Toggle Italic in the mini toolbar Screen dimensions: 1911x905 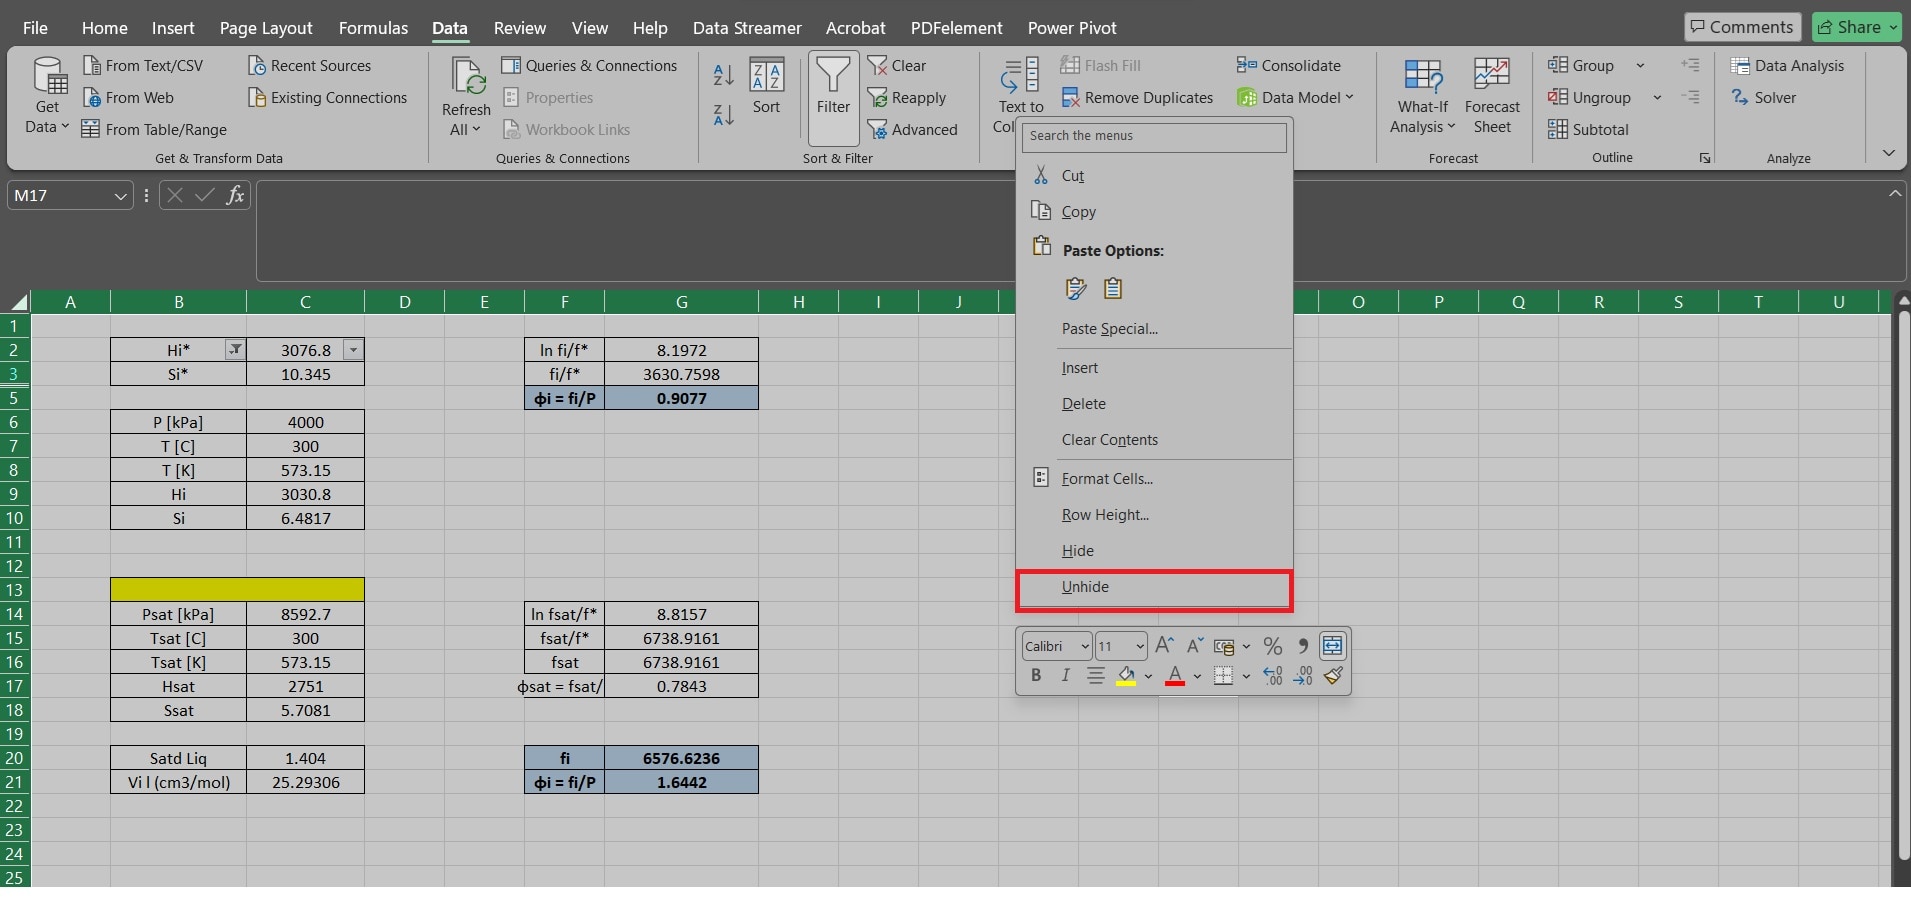click(1066, 676)
